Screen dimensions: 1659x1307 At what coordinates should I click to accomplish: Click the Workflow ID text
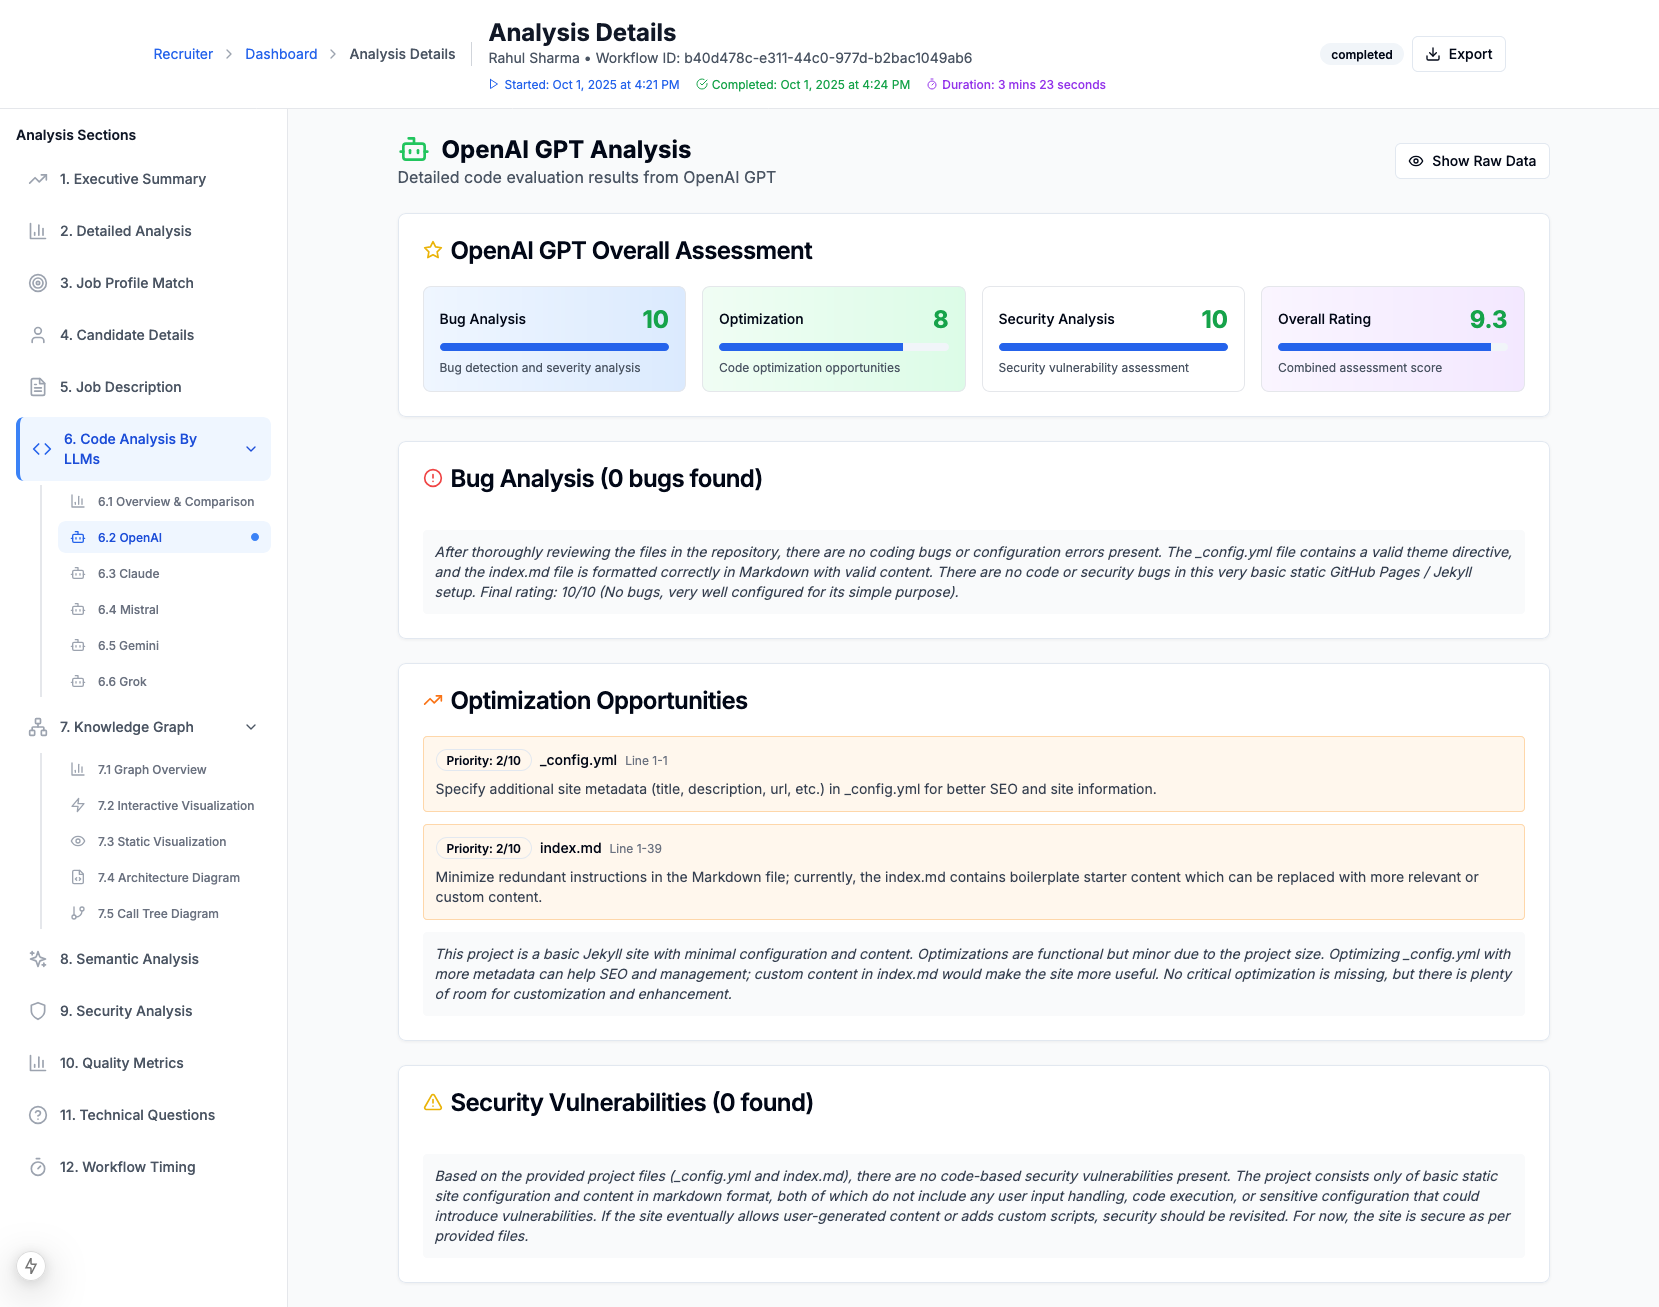point(784,58)
